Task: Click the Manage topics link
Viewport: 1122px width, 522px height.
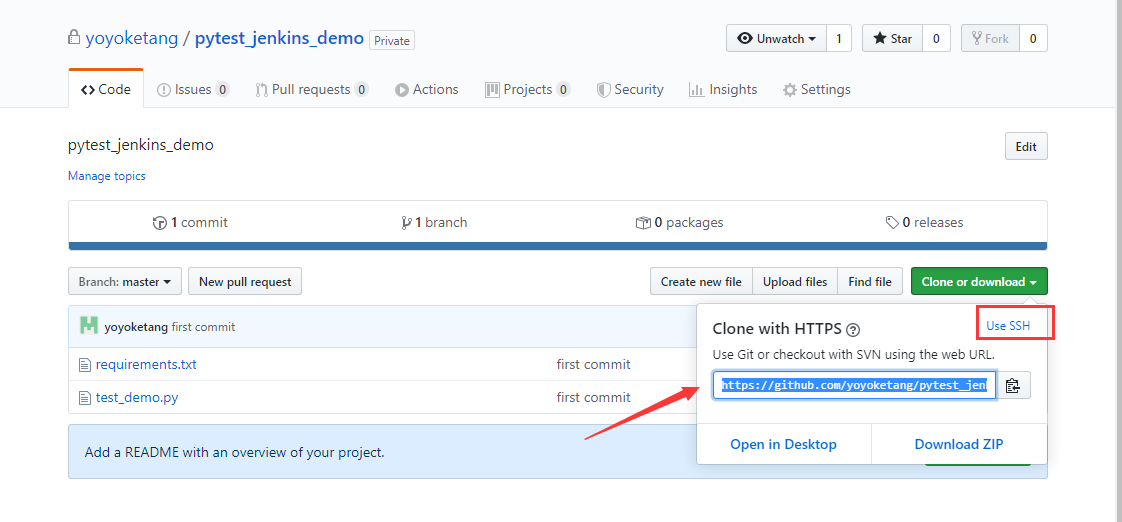Action: 107,176
